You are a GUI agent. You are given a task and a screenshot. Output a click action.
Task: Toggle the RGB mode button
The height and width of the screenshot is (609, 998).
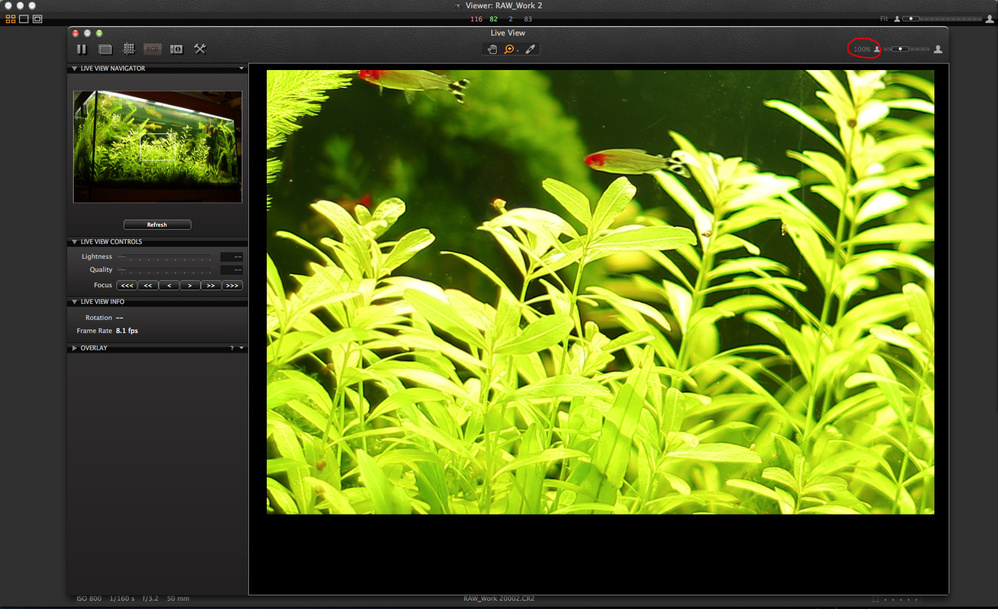click(x=153, y=49)
